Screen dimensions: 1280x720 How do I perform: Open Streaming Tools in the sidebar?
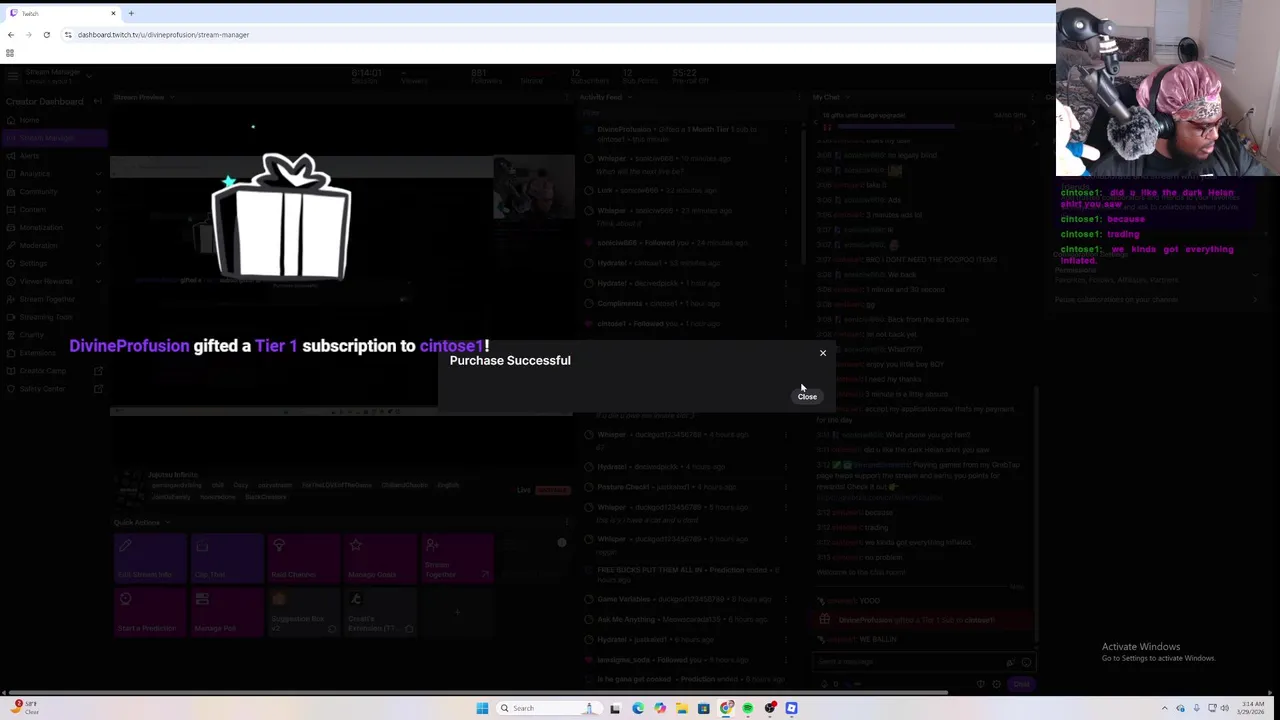coord(55,317)
